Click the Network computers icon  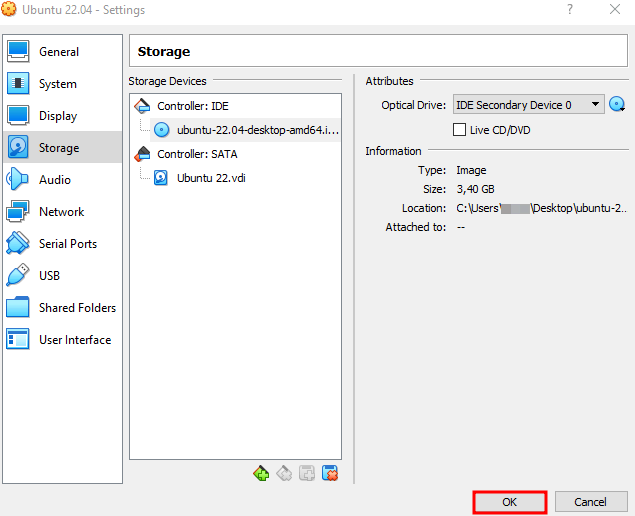tap(18, 211)
